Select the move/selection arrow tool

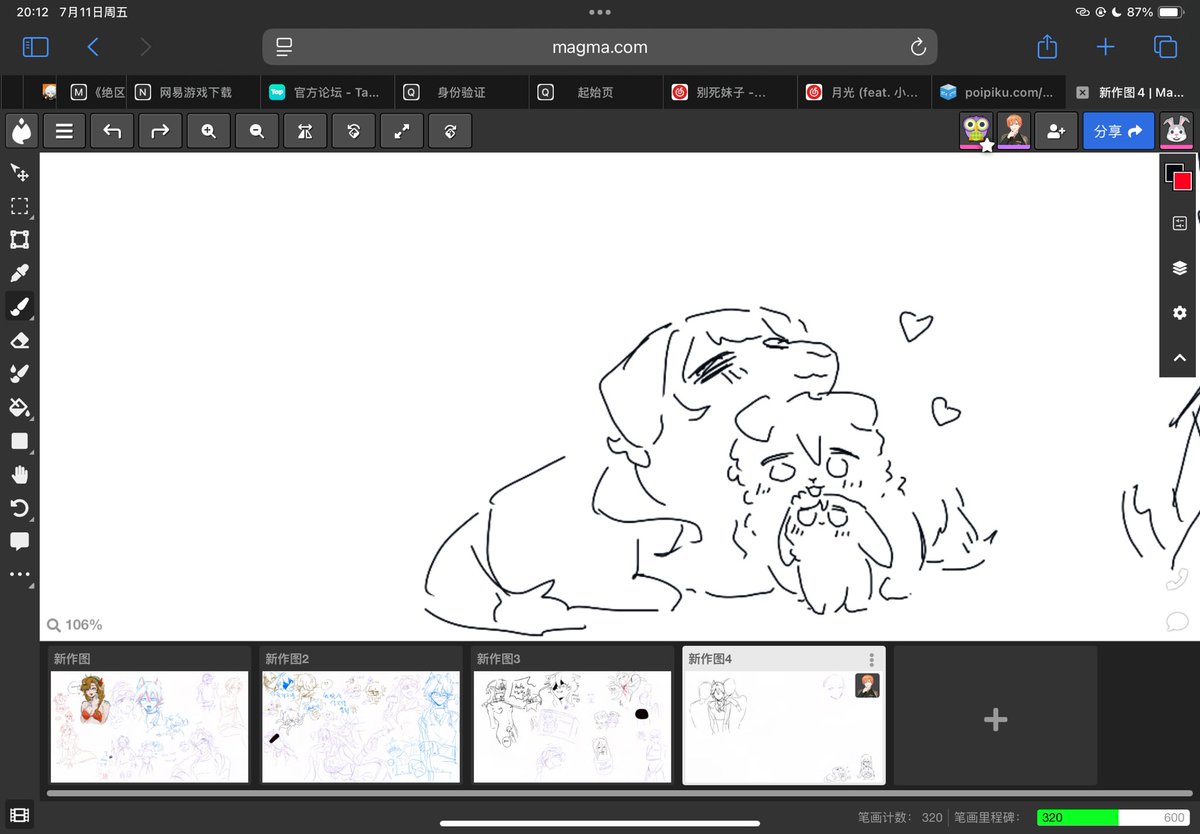[19, 172]
